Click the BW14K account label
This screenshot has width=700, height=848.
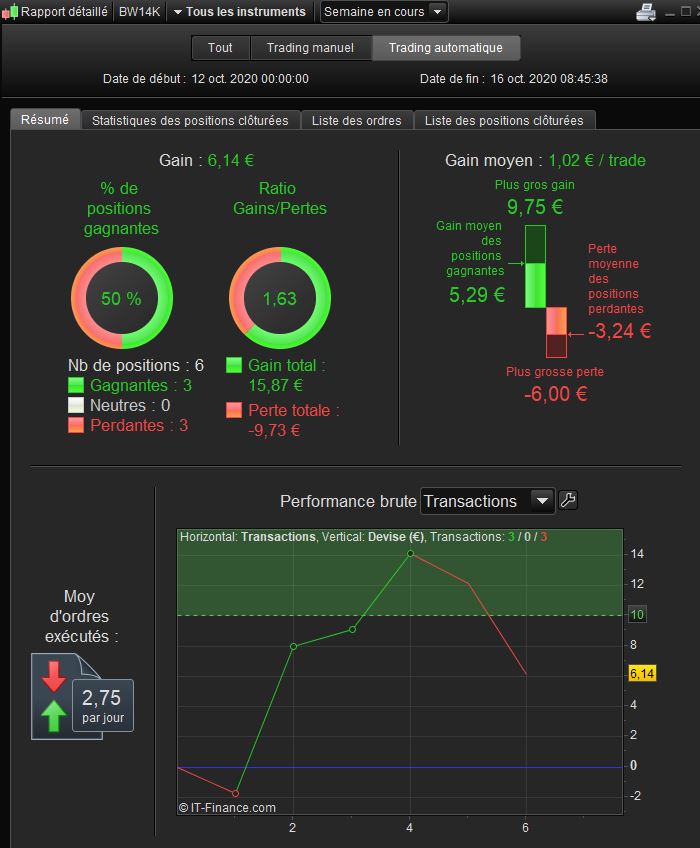[x=140, y=11]
